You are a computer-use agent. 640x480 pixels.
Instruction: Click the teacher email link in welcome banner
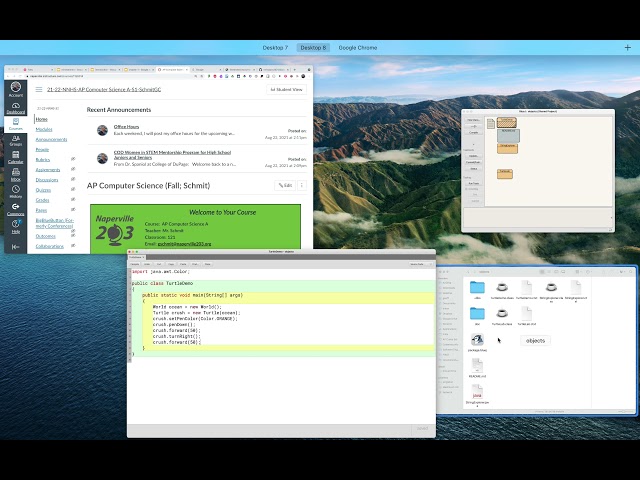tap(184, 244)
